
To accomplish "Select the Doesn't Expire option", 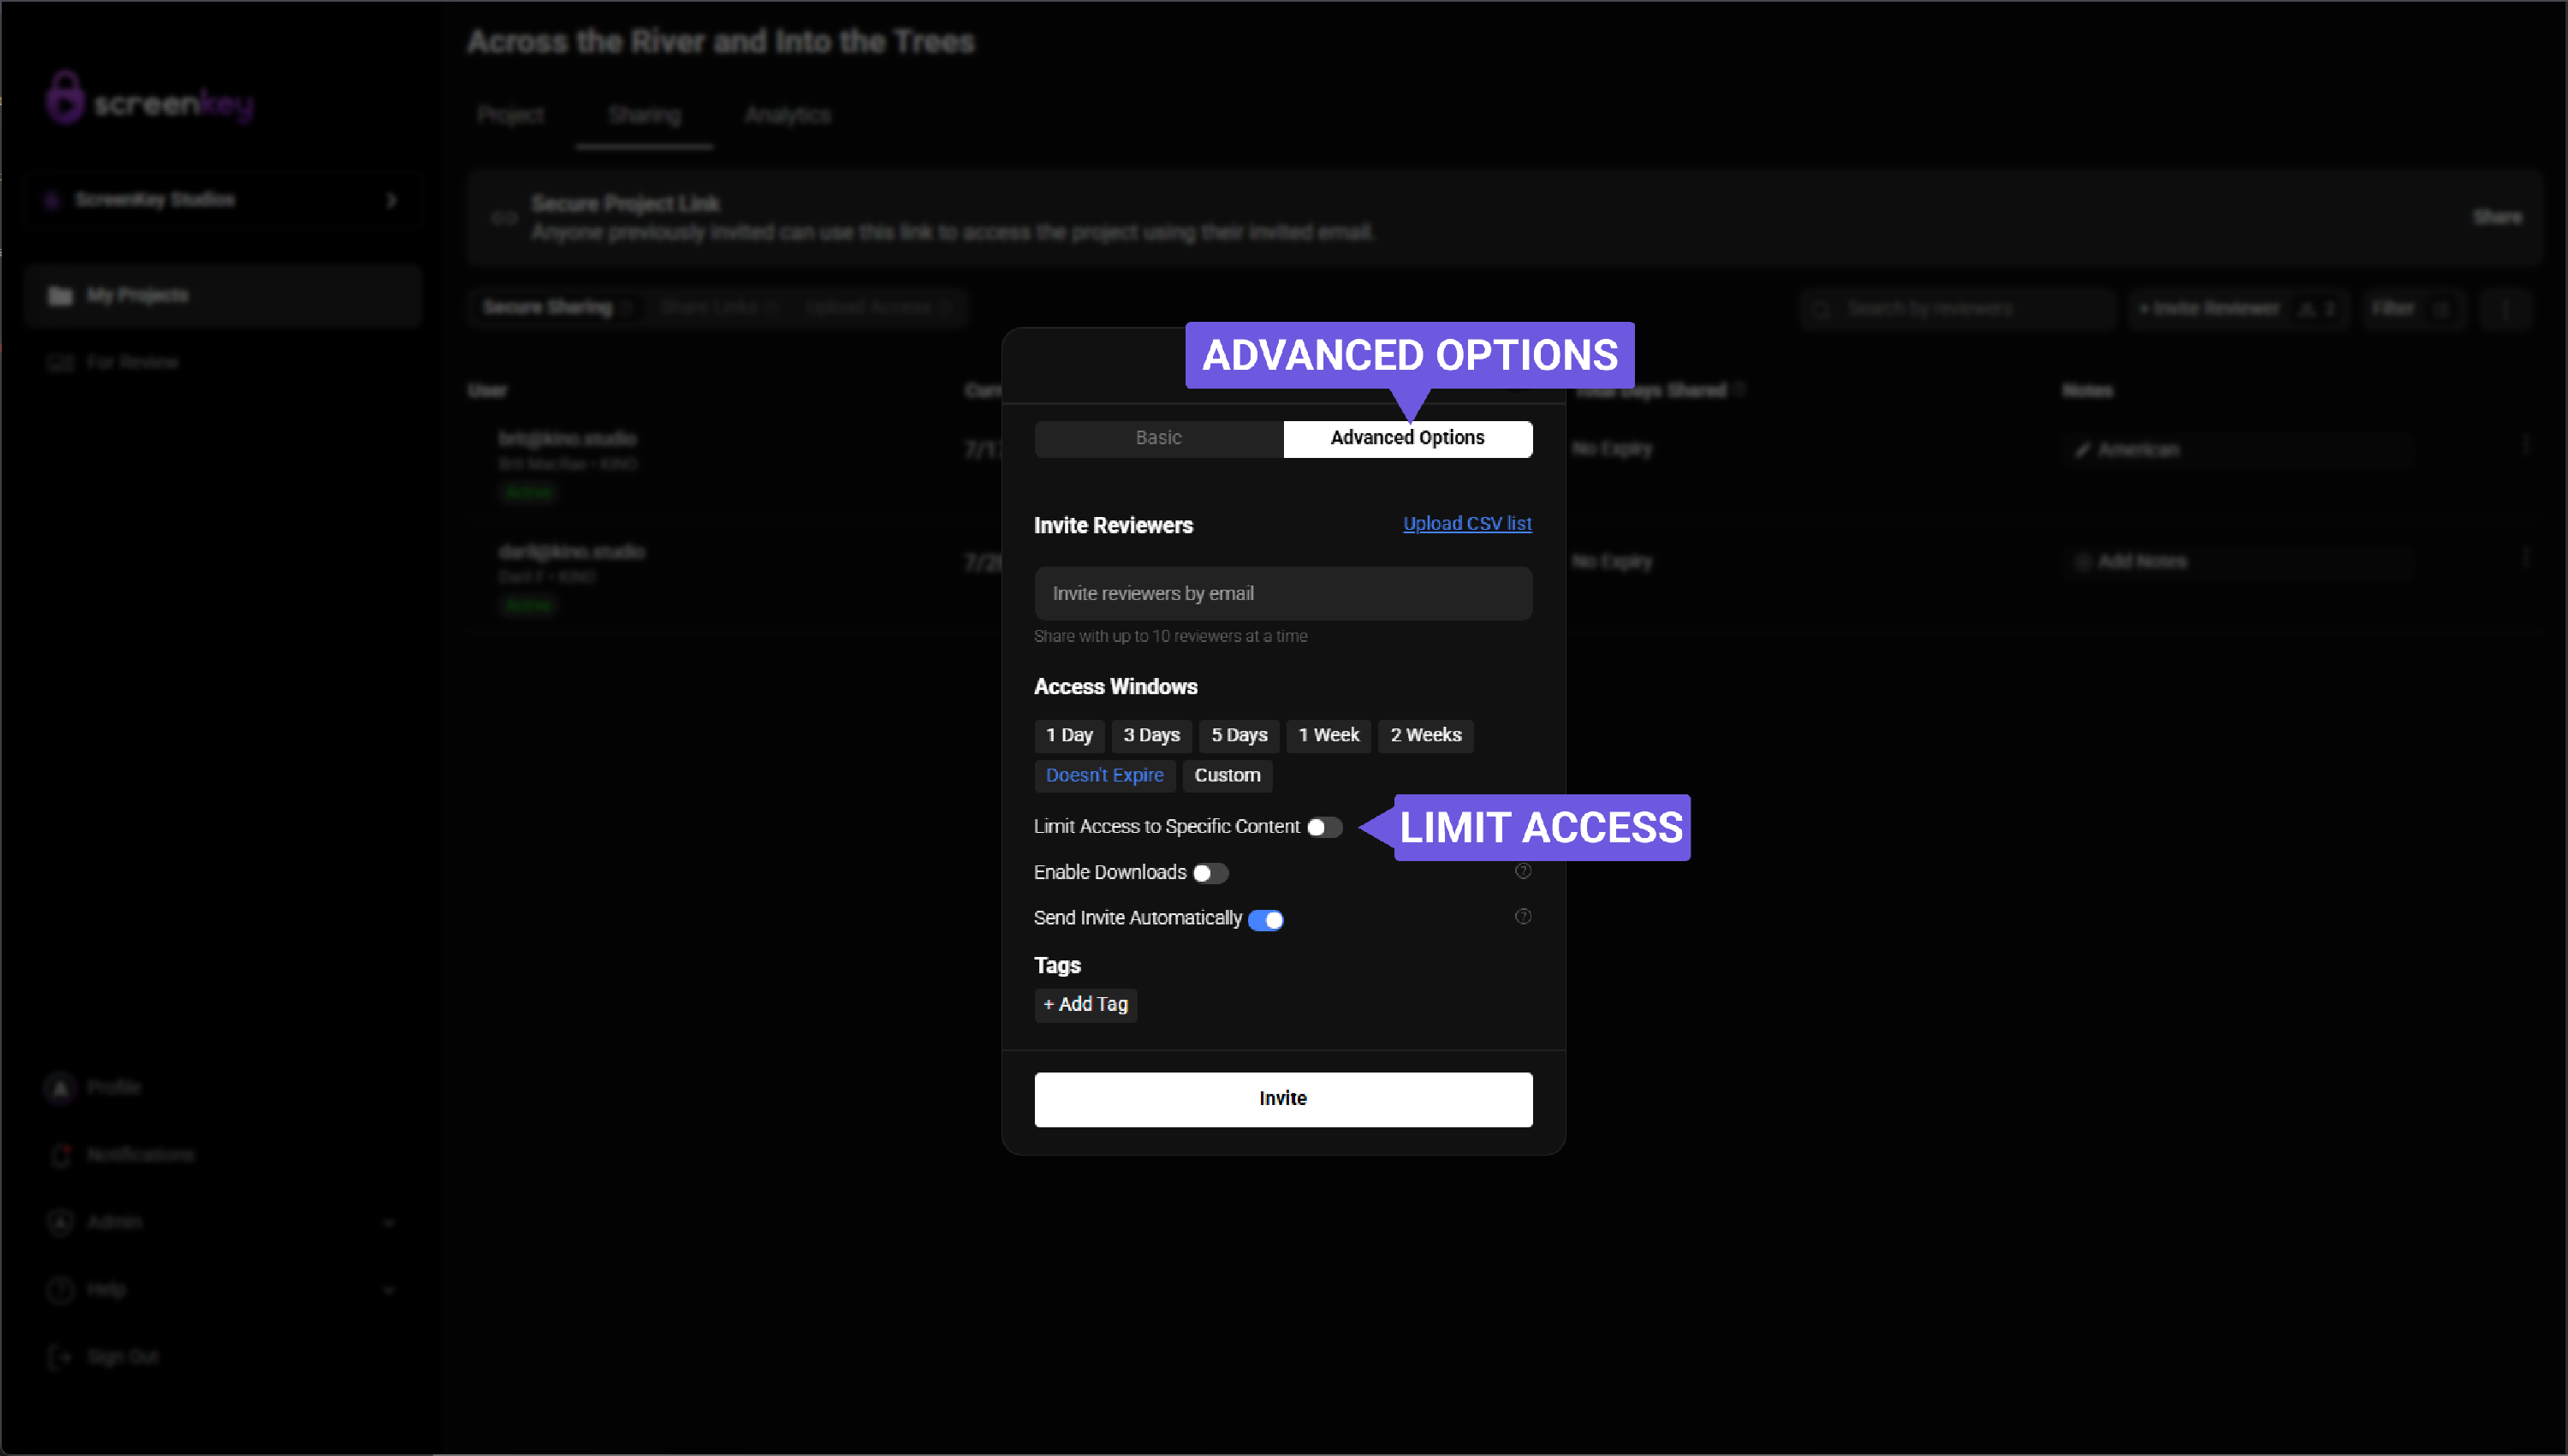I will (1105, 775).
